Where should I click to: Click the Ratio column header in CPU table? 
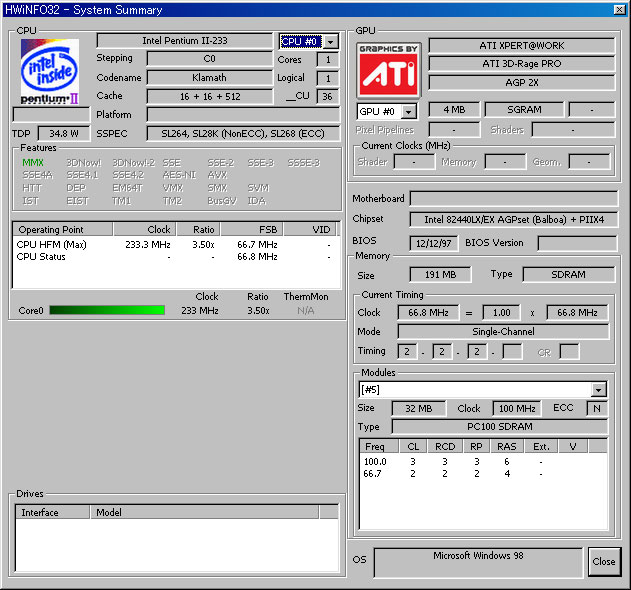click(198, 229)
